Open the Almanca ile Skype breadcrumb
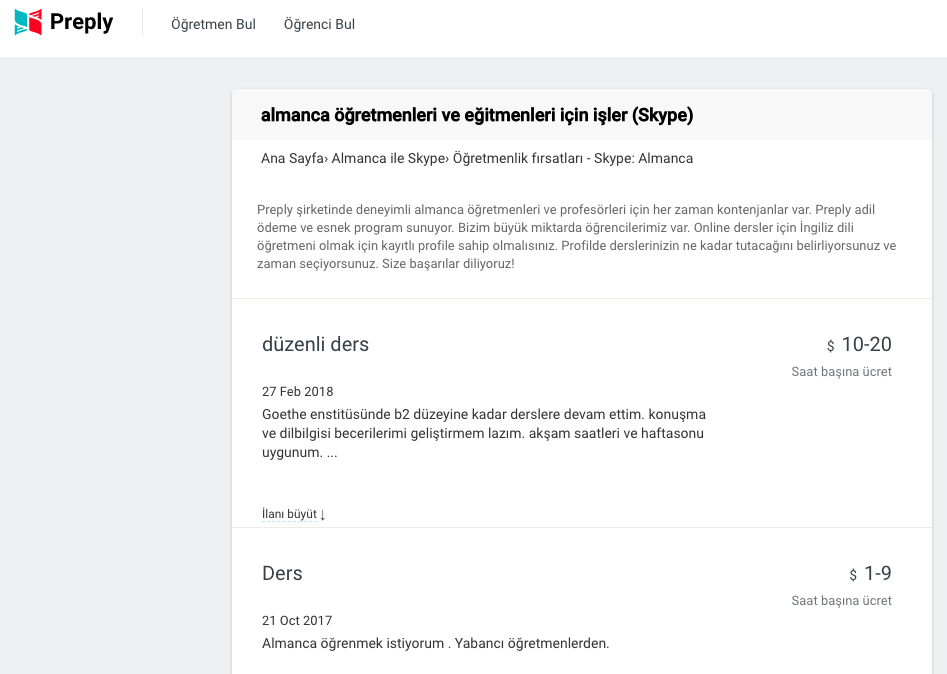This screenshot has height=674, width=947. 387,158
